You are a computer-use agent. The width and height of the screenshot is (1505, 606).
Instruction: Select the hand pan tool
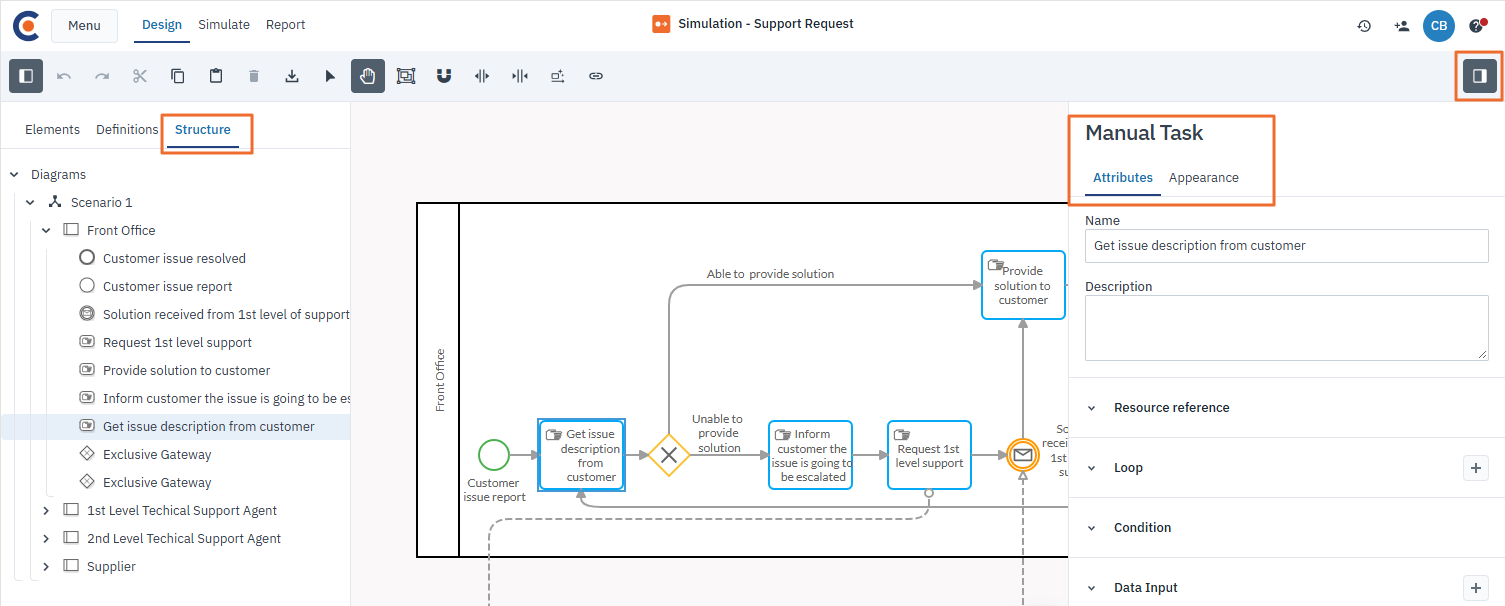coord(368,76)
